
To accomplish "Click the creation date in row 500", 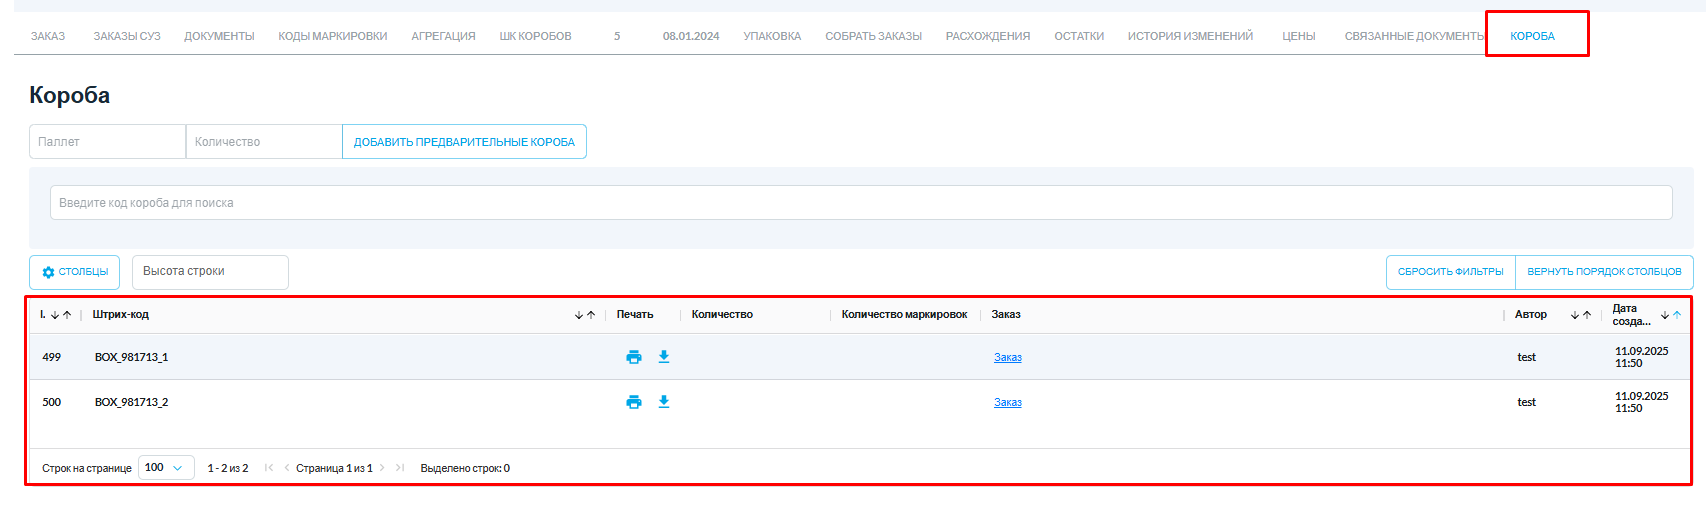I will tap(1641, 402).
